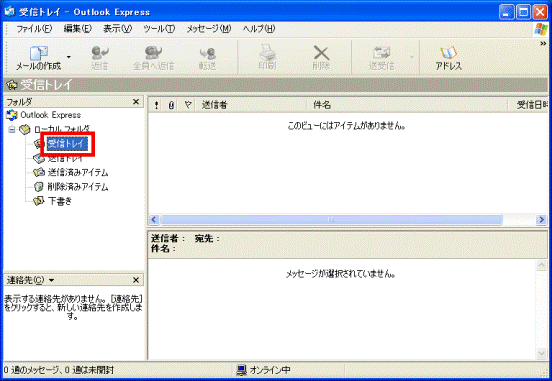Image resolution: width=552 pixels, height=381 pixels.
Task: Open the ツール(T) menu
Action: point(159,29)
